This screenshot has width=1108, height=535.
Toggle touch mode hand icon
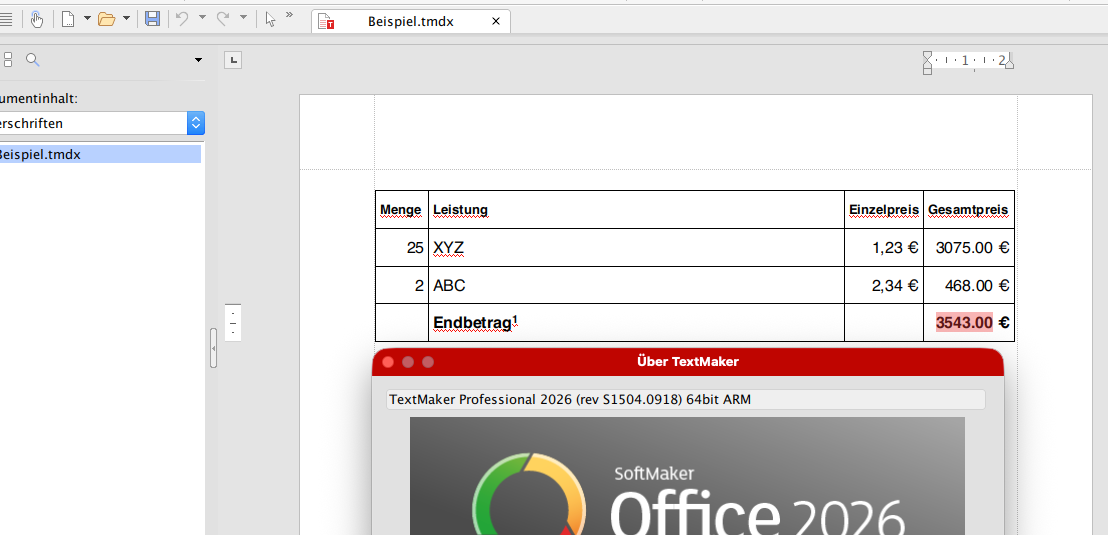click(x=37, y=19)
